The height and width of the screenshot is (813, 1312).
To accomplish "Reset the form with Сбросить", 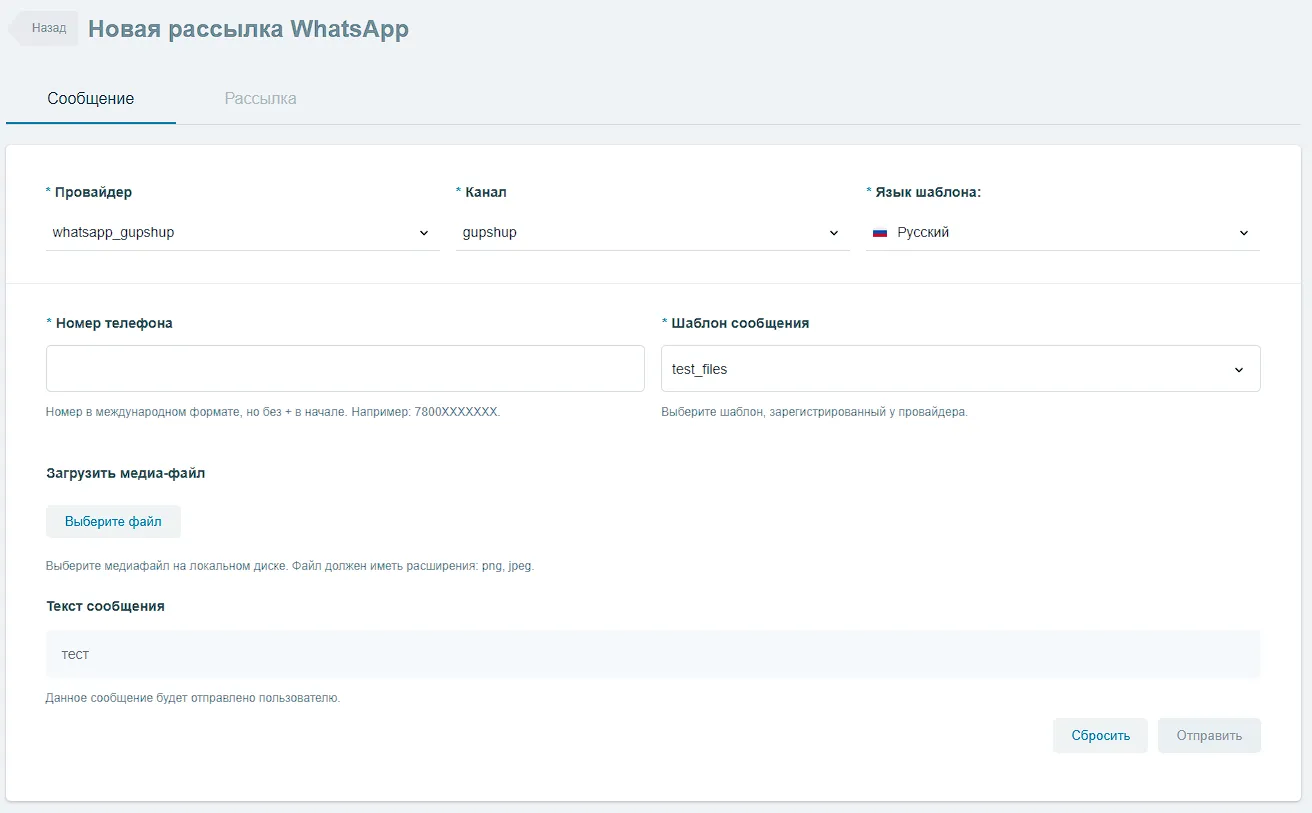I will (1100, 735).
